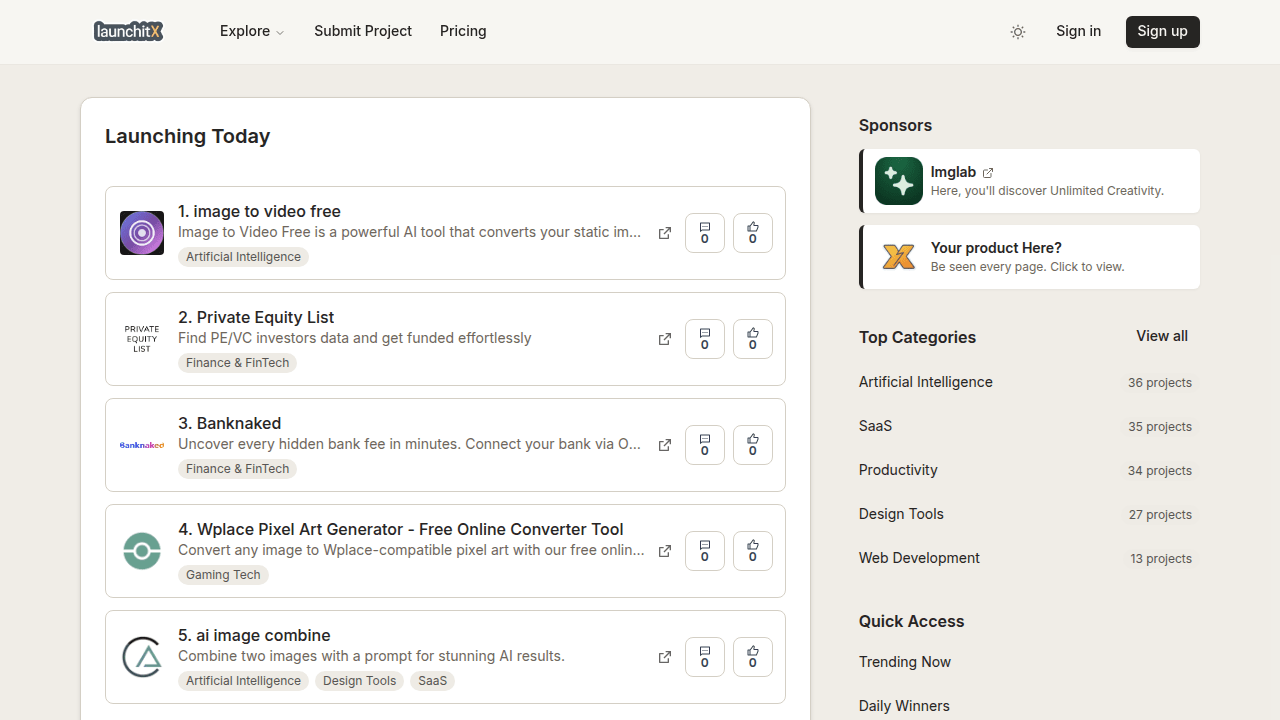Click the Sign up button

(x=1162, y=32)
